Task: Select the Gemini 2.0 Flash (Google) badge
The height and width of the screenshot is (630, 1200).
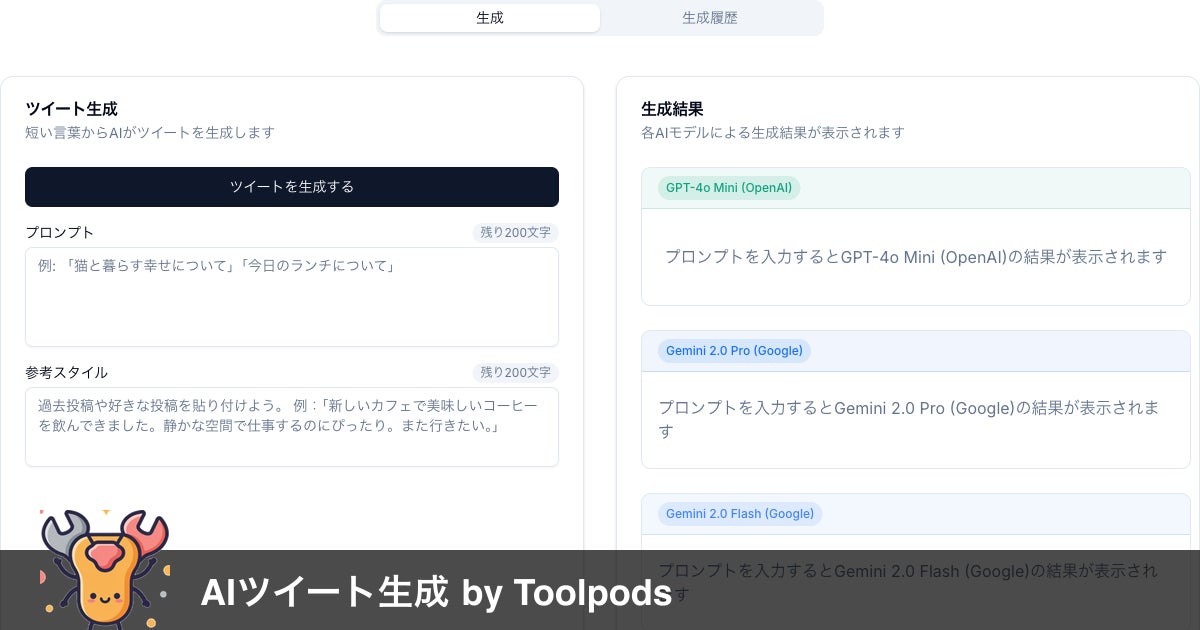Action: (740, 514)
